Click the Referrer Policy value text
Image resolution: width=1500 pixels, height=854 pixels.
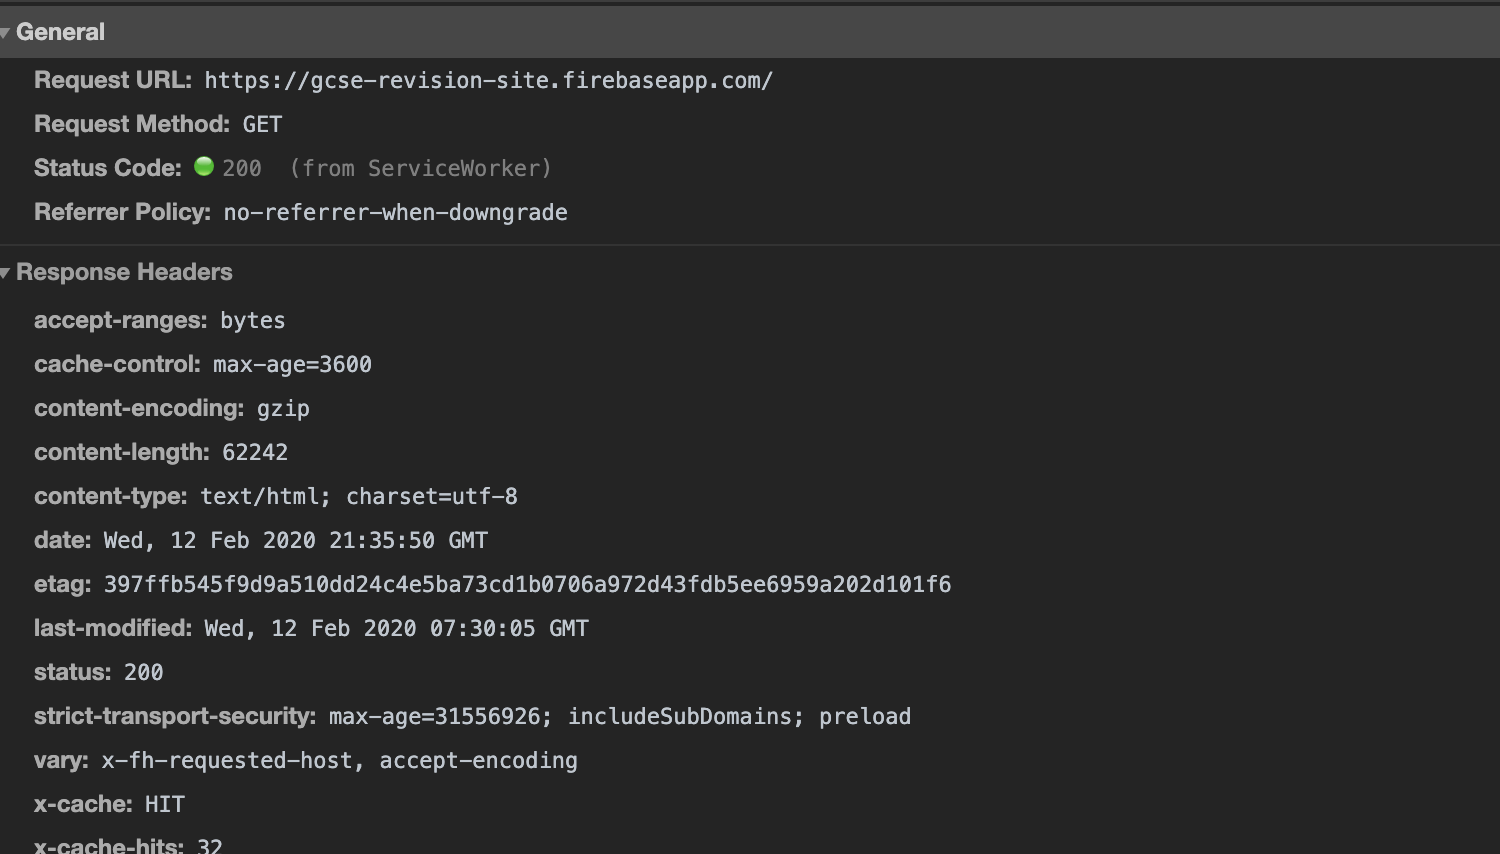(395, 212)
